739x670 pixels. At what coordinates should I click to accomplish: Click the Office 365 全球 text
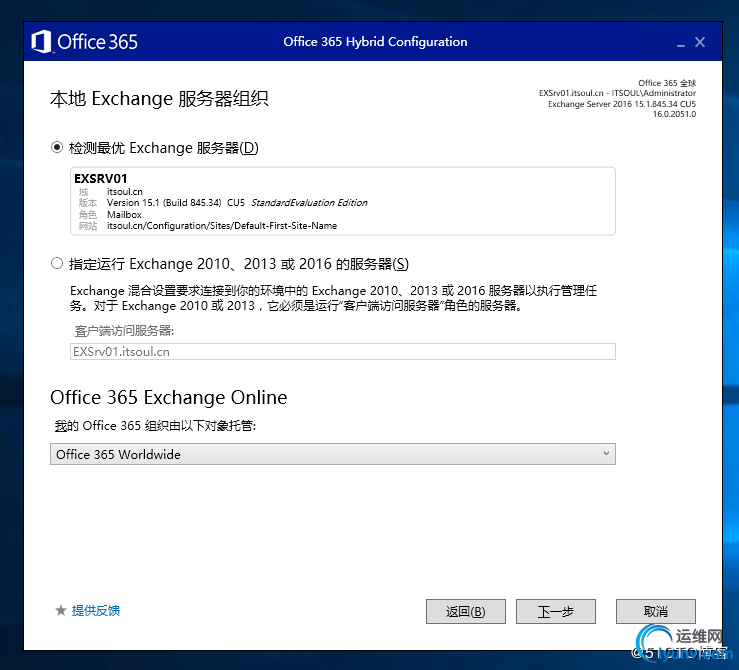pyautogui.click(x=667, y=83)
